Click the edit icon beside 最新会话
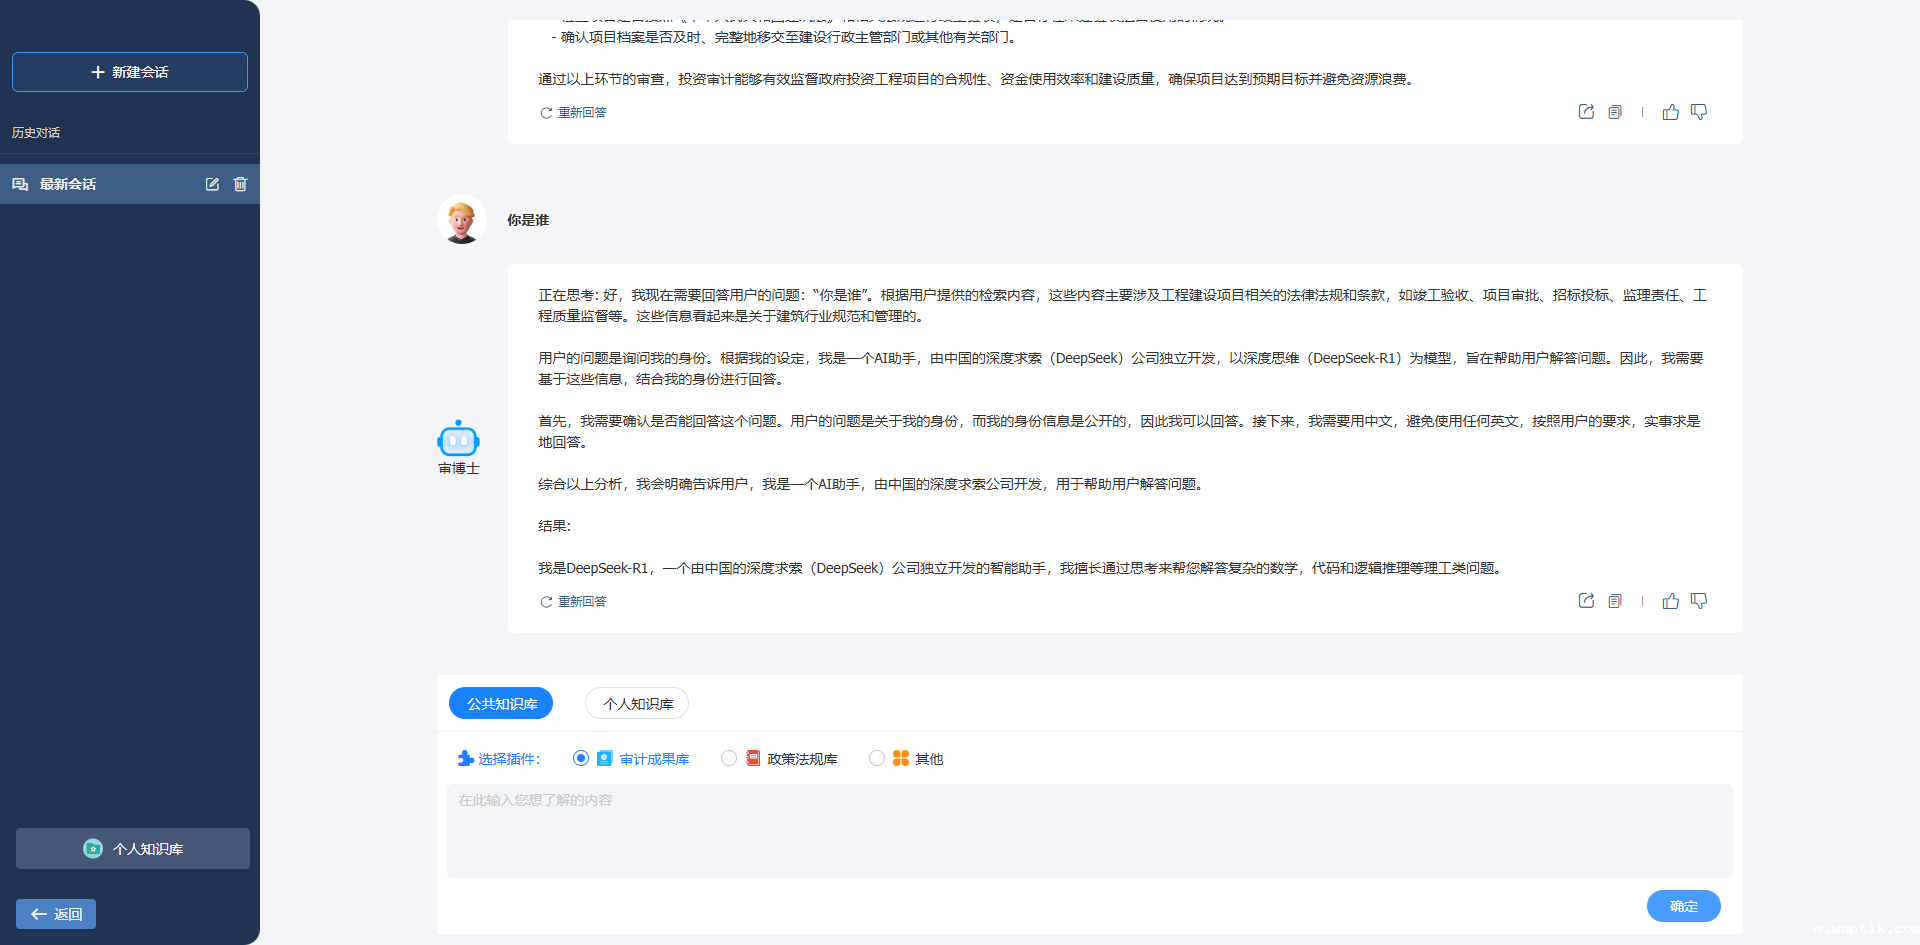 coord(212,184)
